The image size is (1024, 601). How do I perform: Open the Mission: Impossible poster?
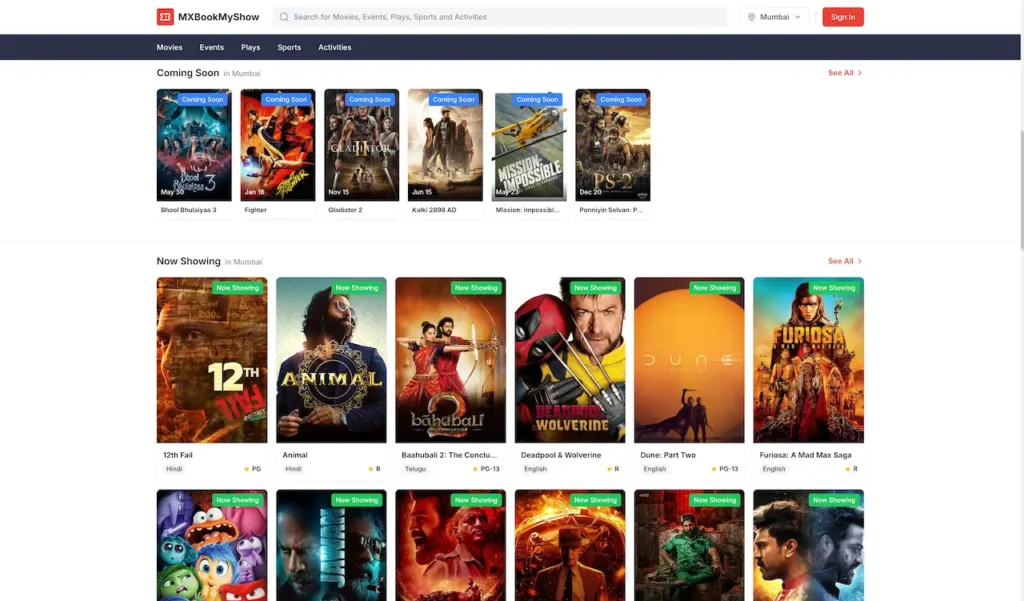pos(529,145)
